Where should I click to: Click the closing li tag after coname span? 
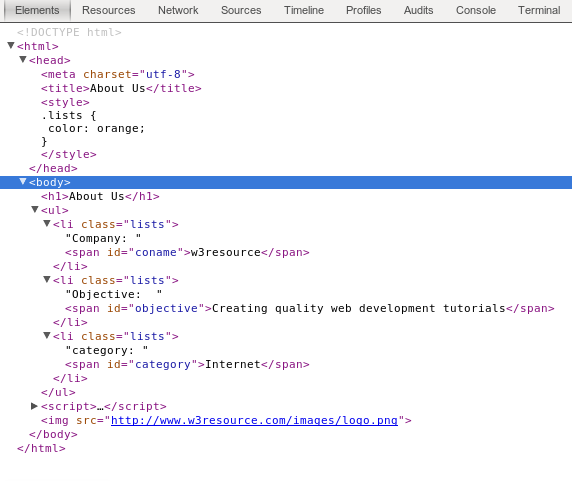click(70, 266)
